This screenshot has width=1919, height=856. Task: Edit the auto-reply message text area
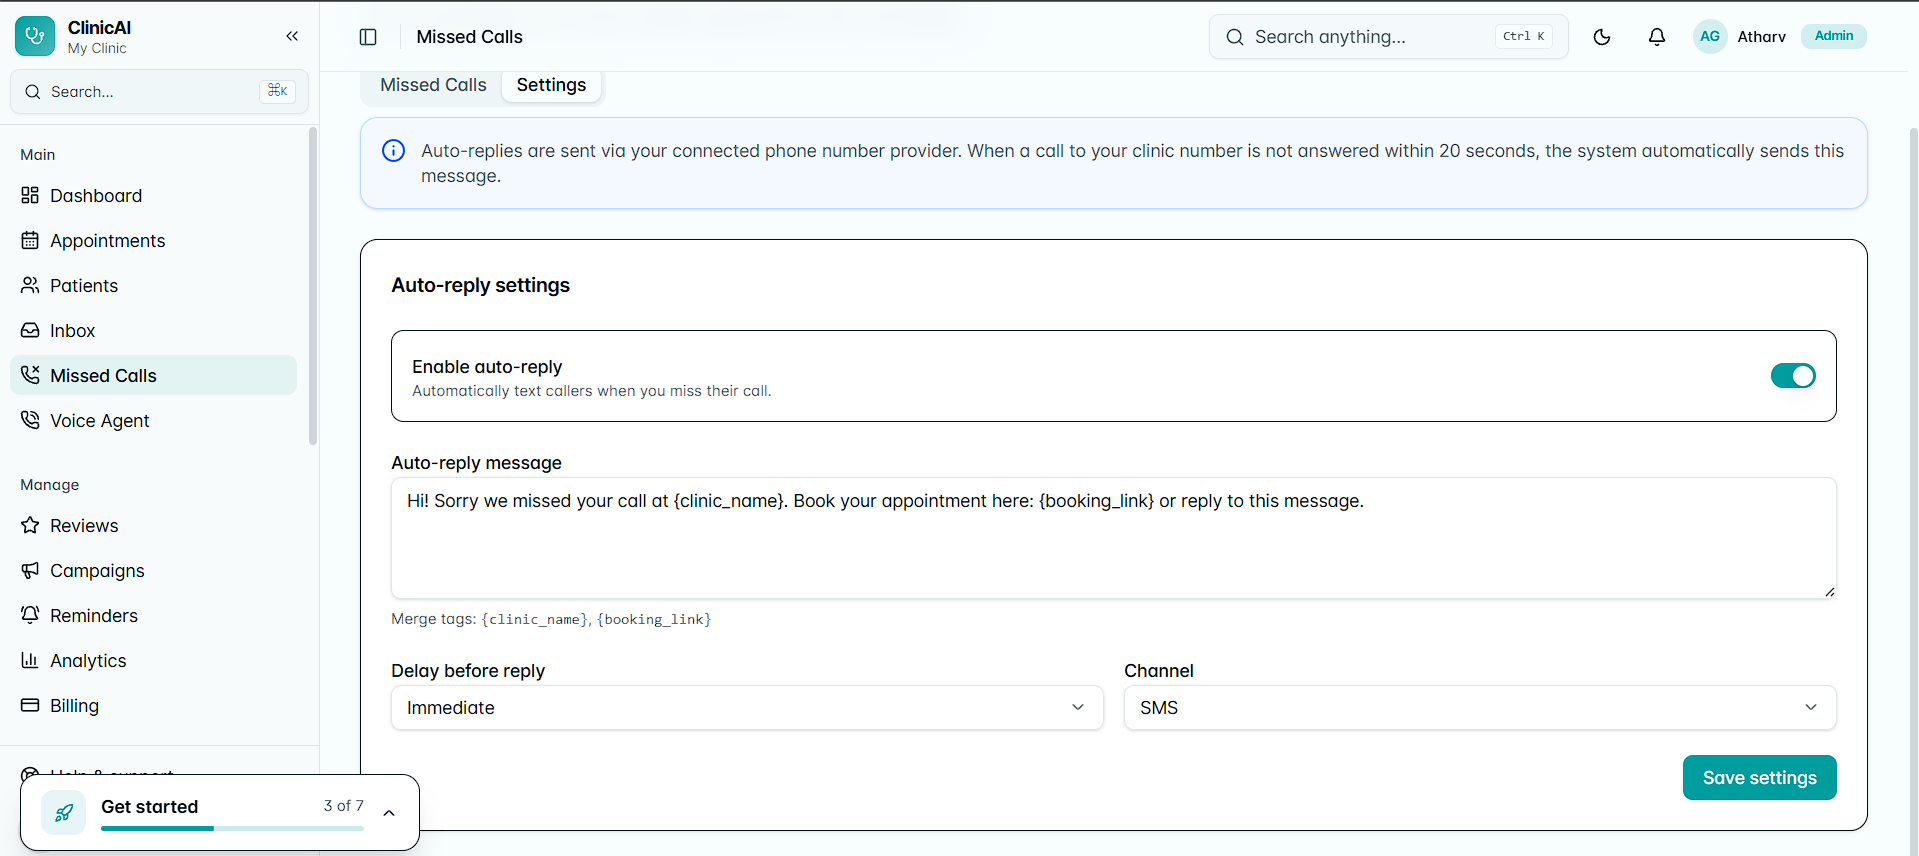(x=1113, y=538)
